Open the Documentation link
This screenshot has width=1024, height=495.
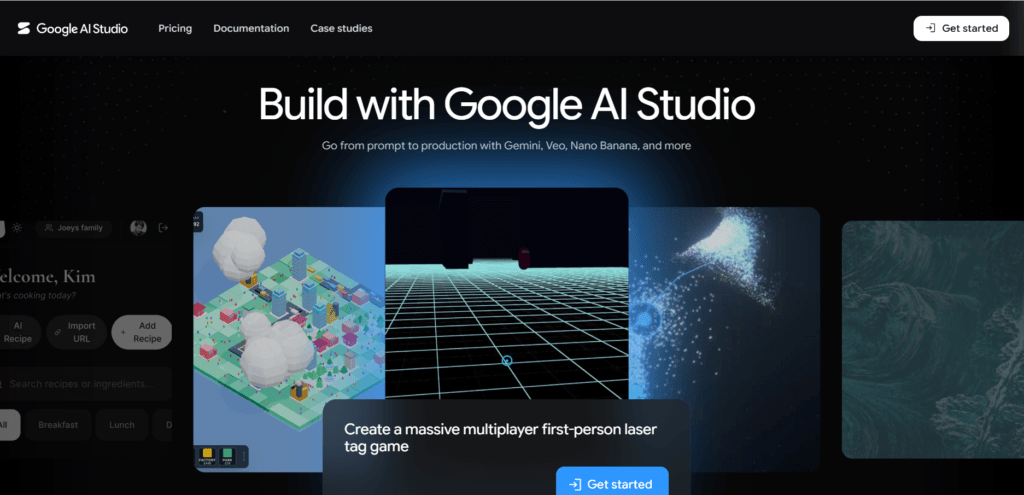[x=251, y=29]
